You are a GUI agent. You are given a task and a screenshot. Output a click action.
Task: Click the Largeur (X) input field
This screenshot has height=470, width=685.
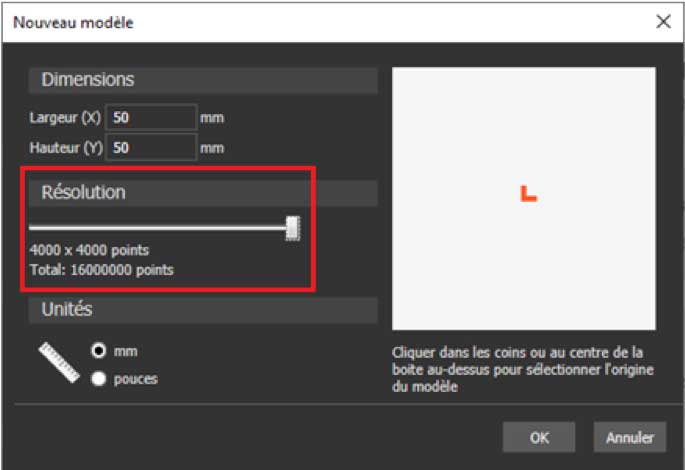coord(150,117)
